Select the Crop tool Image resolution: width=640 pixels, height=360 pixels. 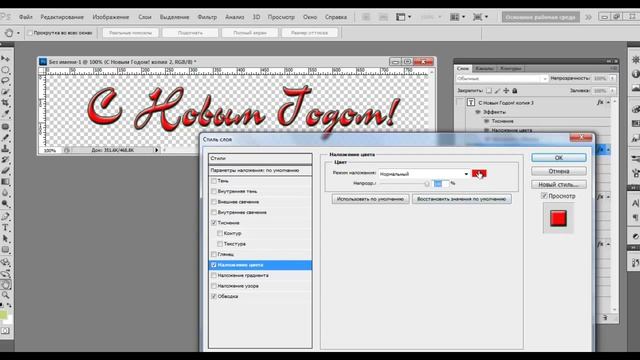pyautogui.click(x=5, y=102)
